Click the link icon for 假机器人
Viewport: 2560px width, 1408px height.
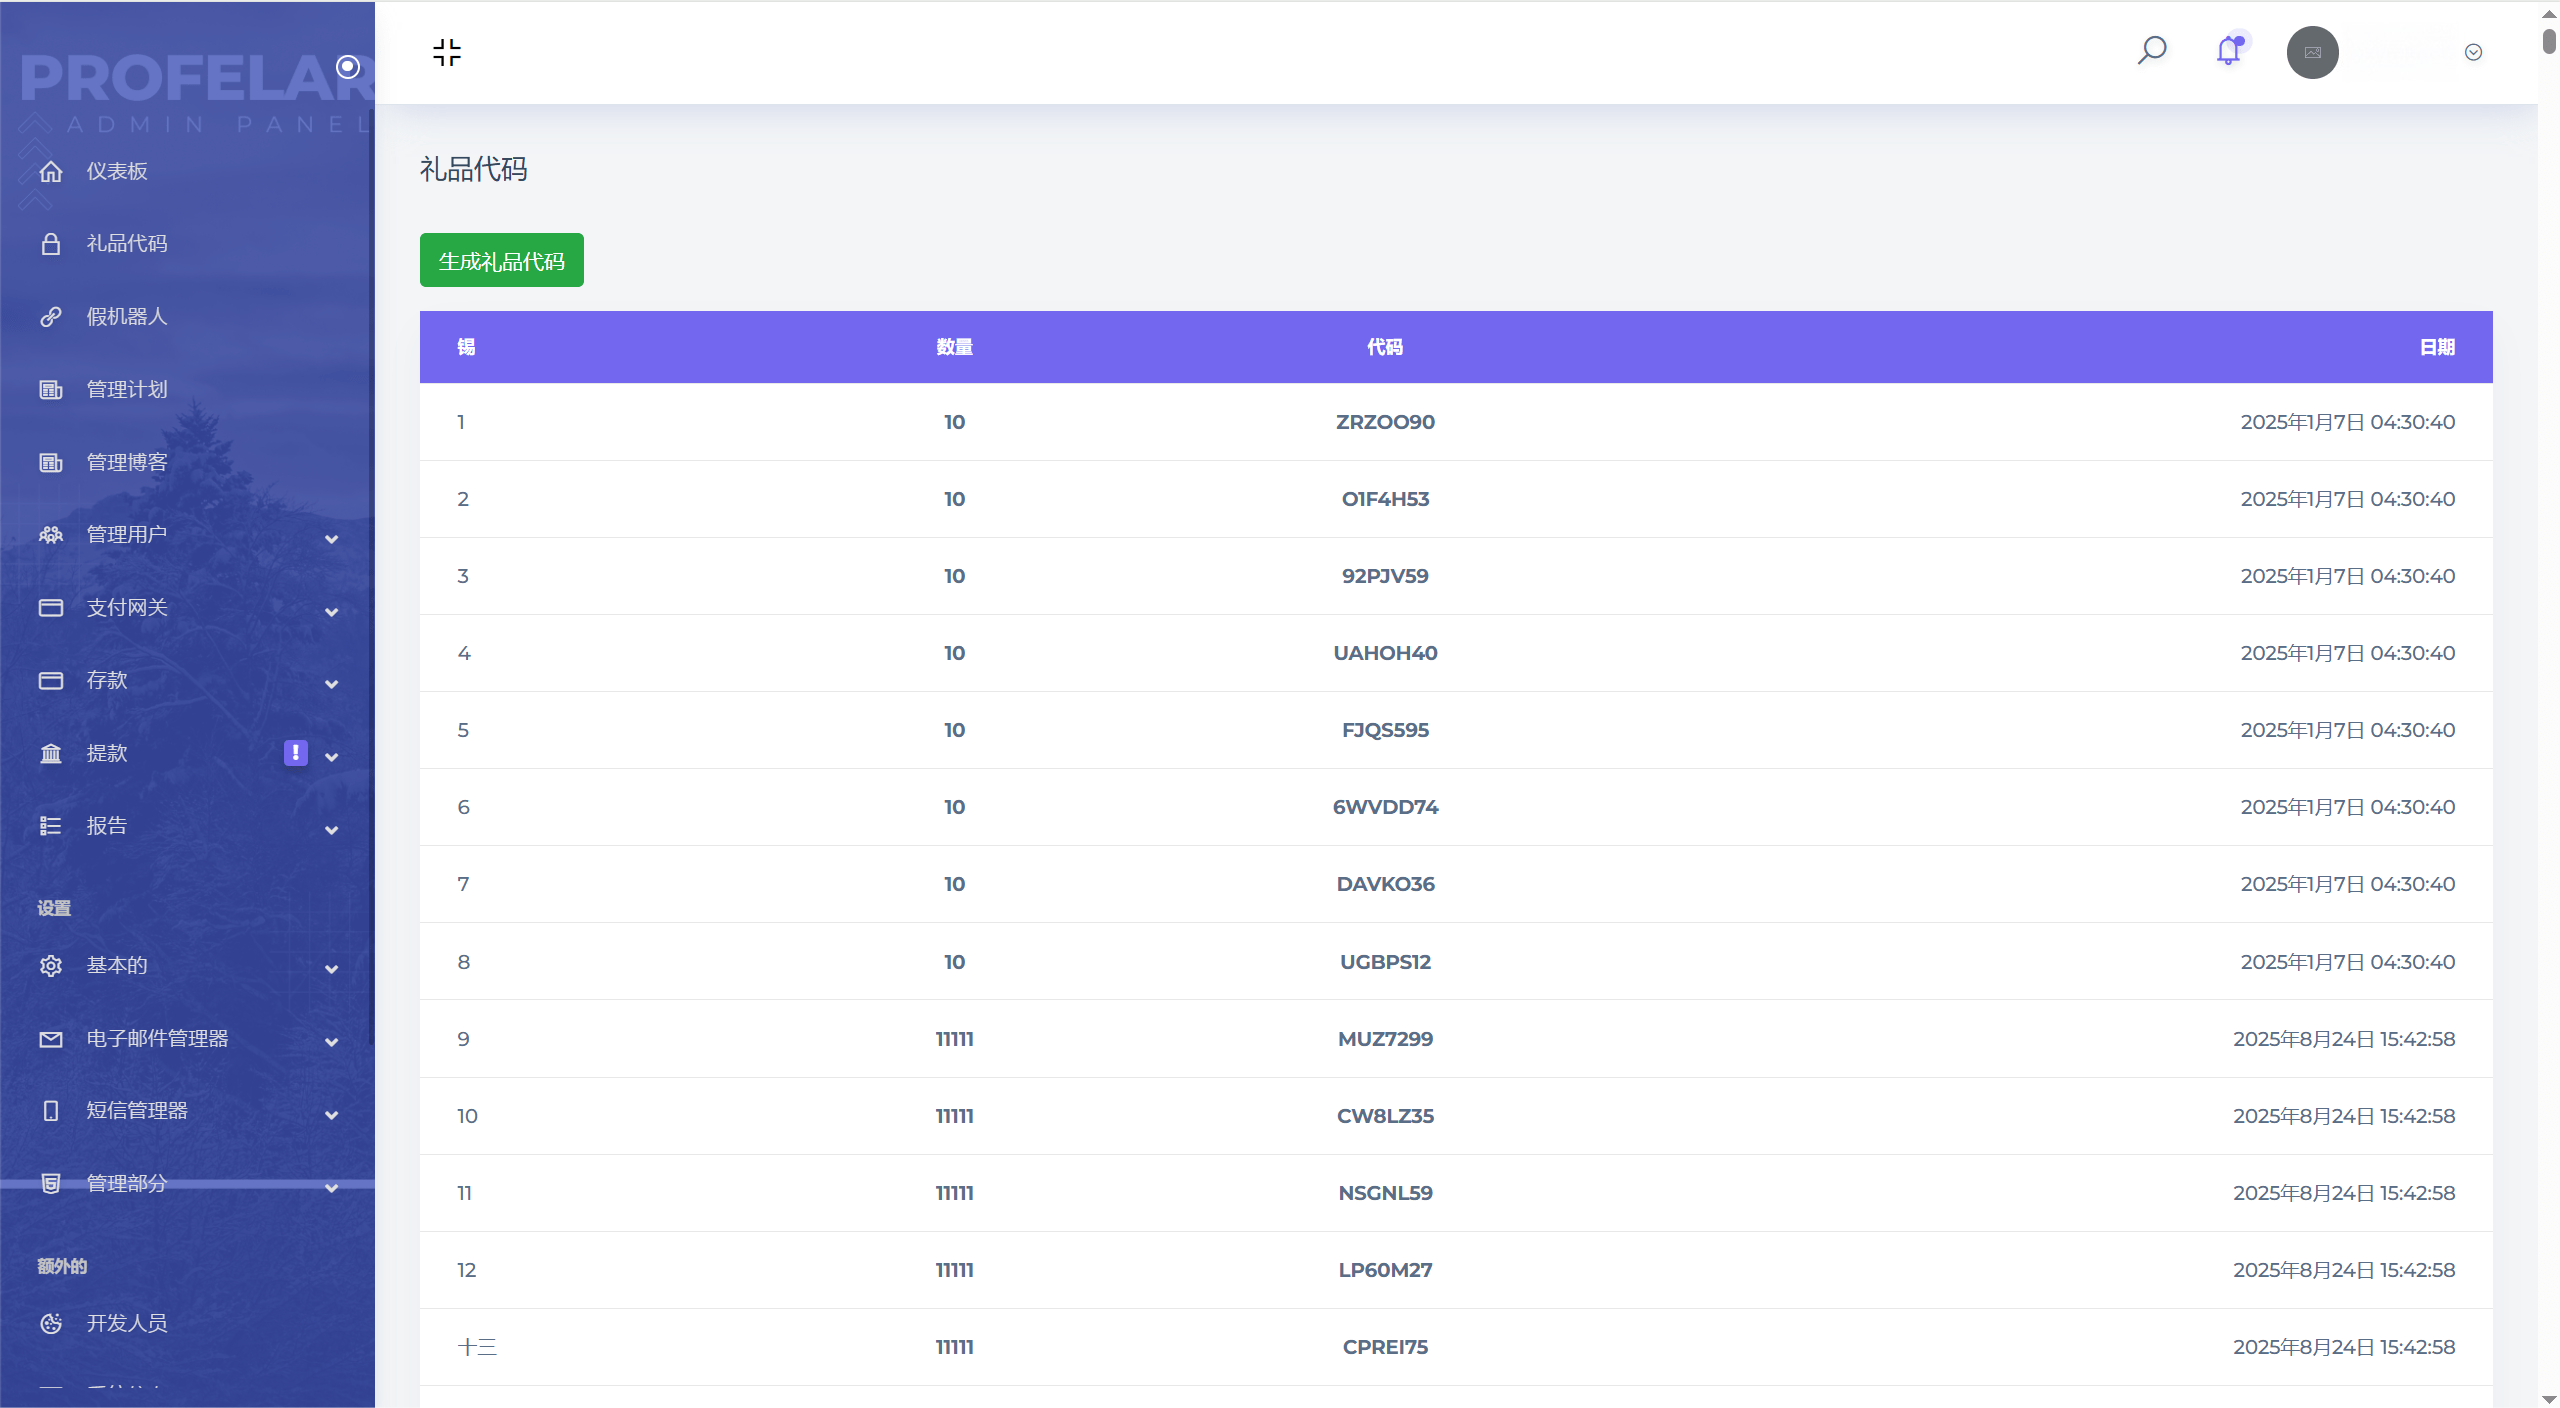(51, 317)
